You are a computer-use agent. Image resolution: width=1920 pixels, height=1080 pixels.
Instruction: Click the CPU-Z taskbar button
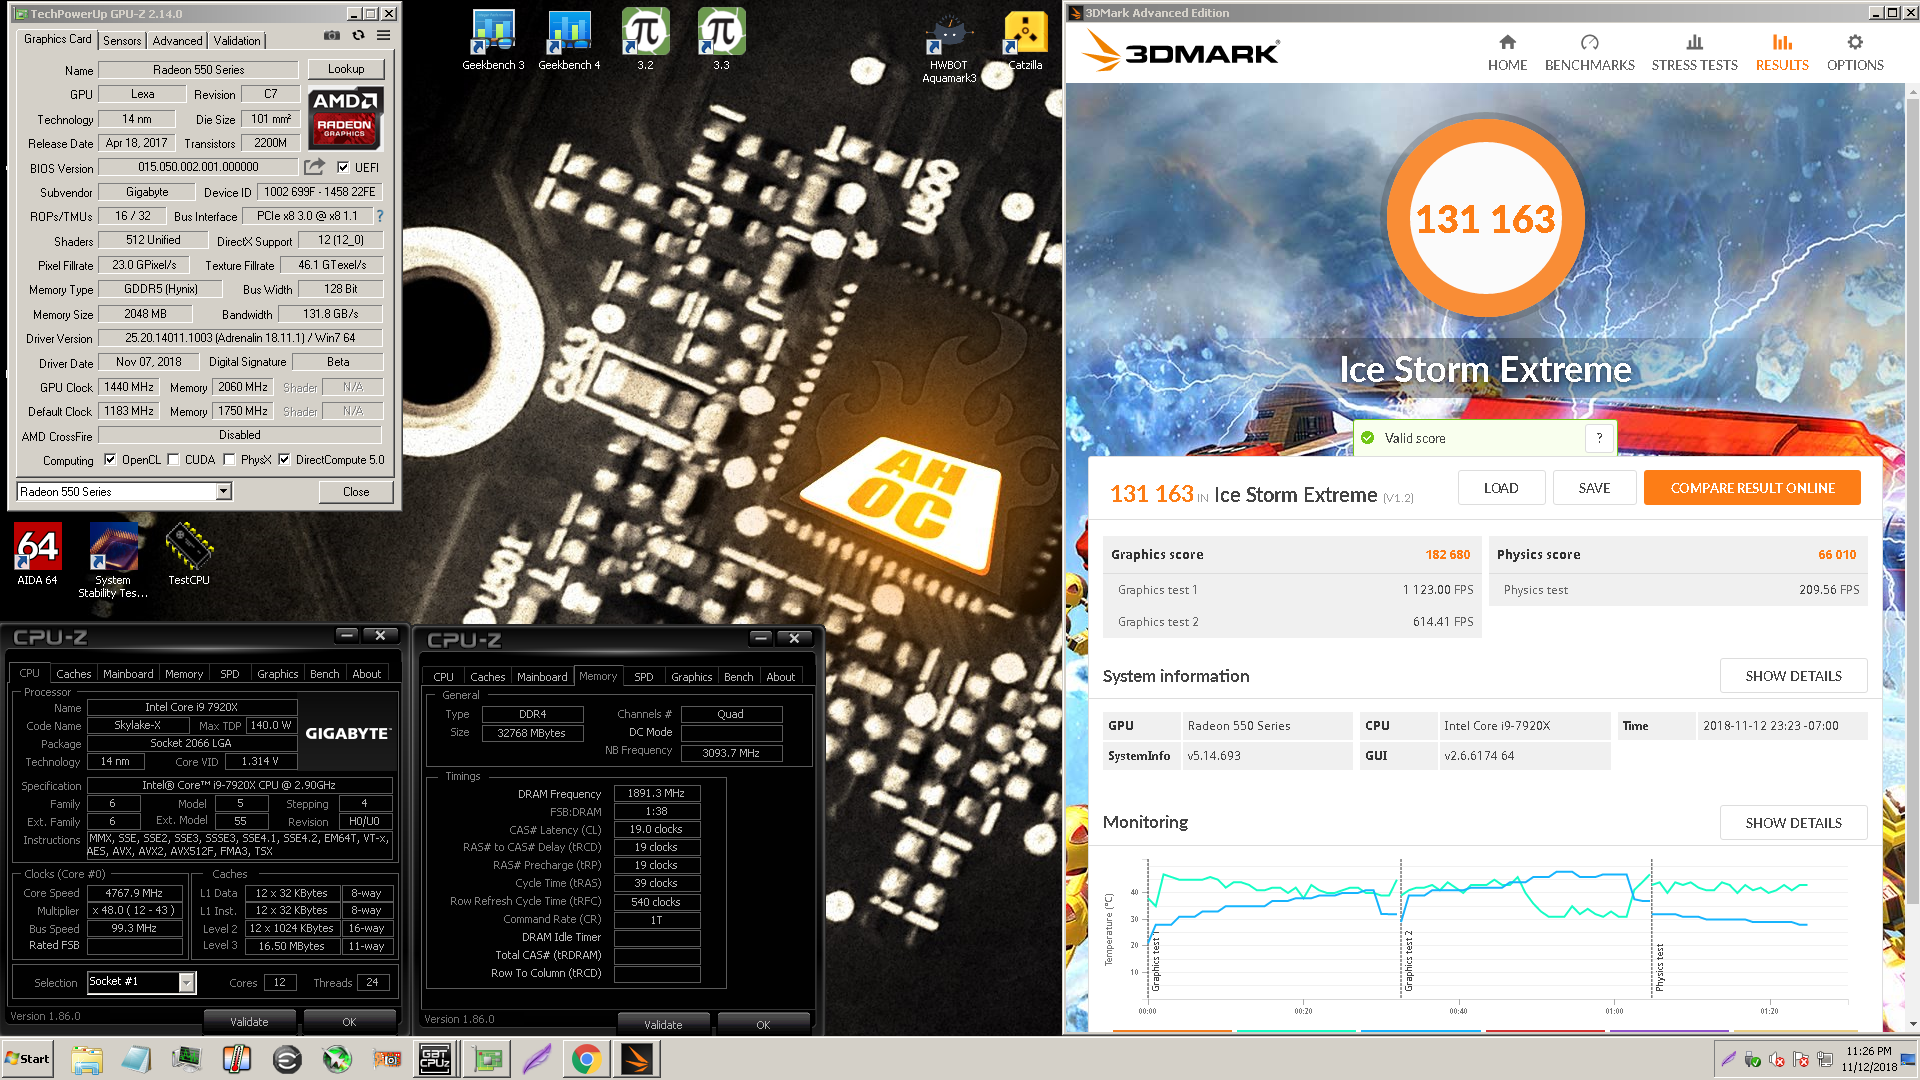click(435, 1059)
